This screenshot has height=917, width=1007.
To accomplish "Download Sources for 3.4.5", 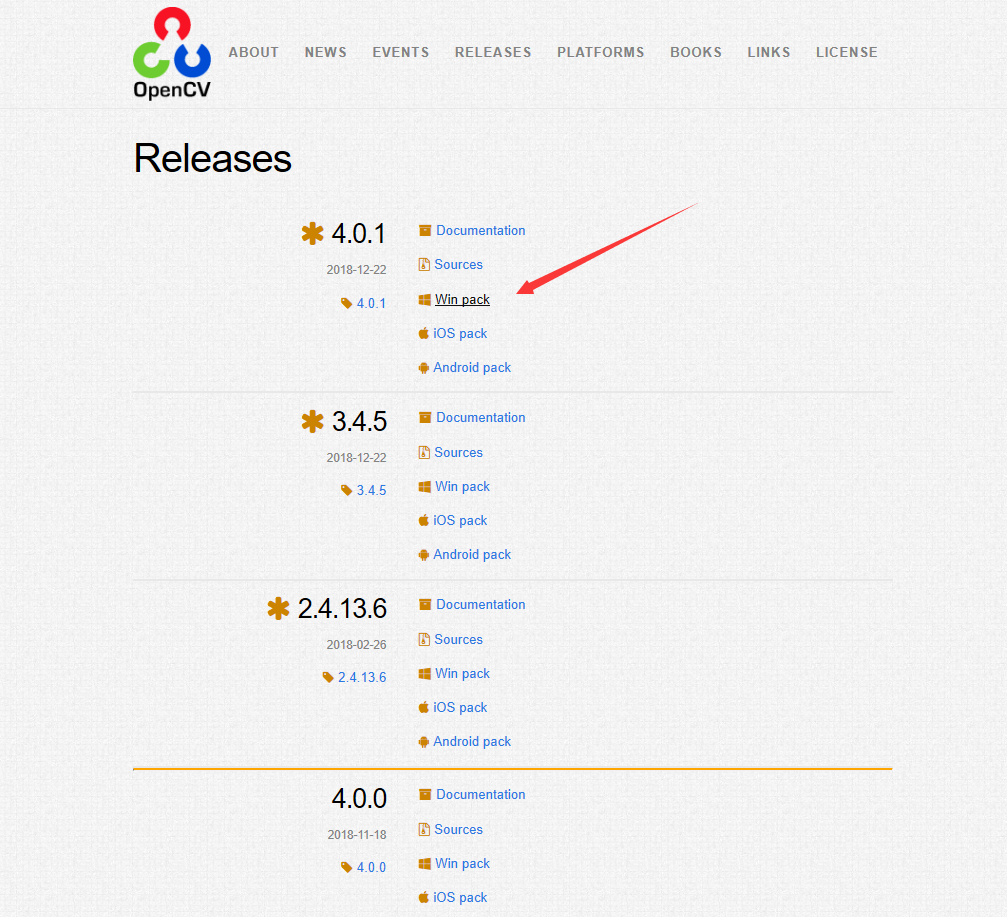I will [458, 452].
